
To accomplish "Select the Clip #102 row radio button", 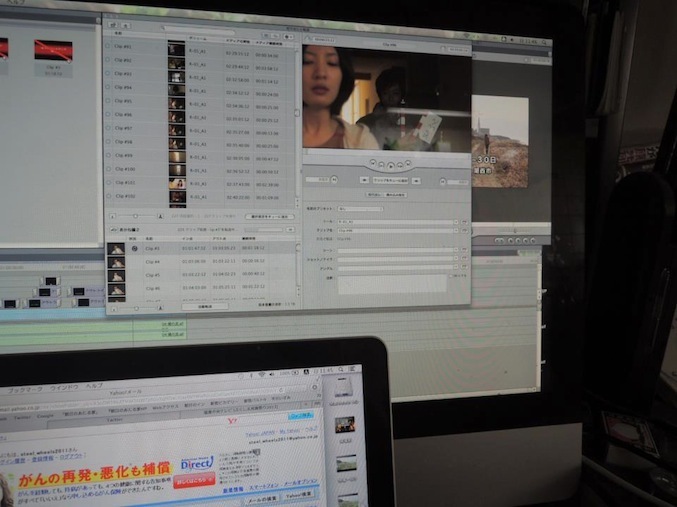I will [x=108, y=197].
